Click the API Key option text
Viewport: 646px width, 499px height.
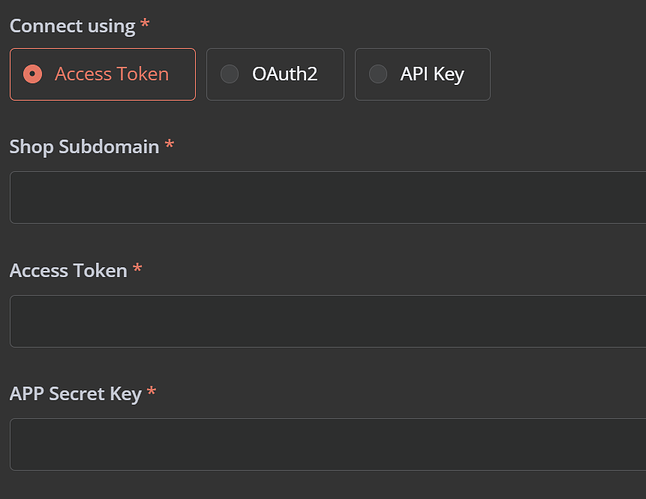point(432,75)
